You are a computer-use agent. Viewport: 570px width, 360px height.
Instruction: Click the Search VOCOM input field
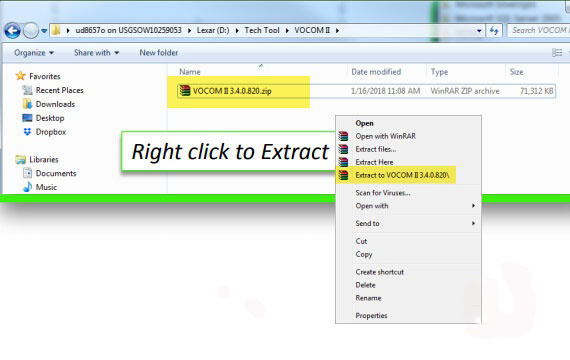(539, 31)
